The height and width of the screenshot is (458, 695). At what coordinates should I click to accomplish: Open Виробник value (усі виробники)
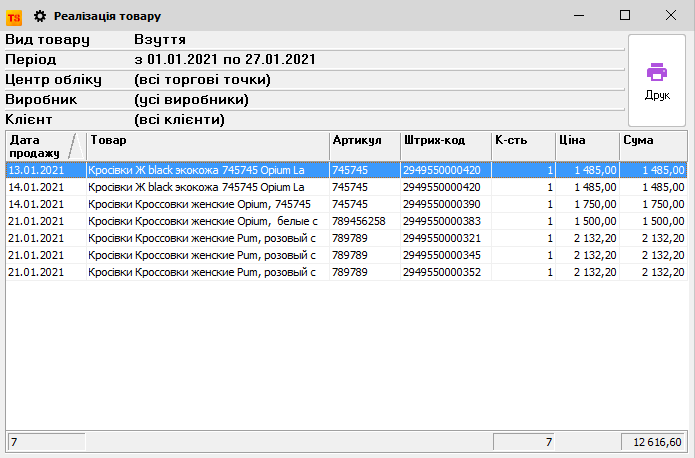(191, 100)
